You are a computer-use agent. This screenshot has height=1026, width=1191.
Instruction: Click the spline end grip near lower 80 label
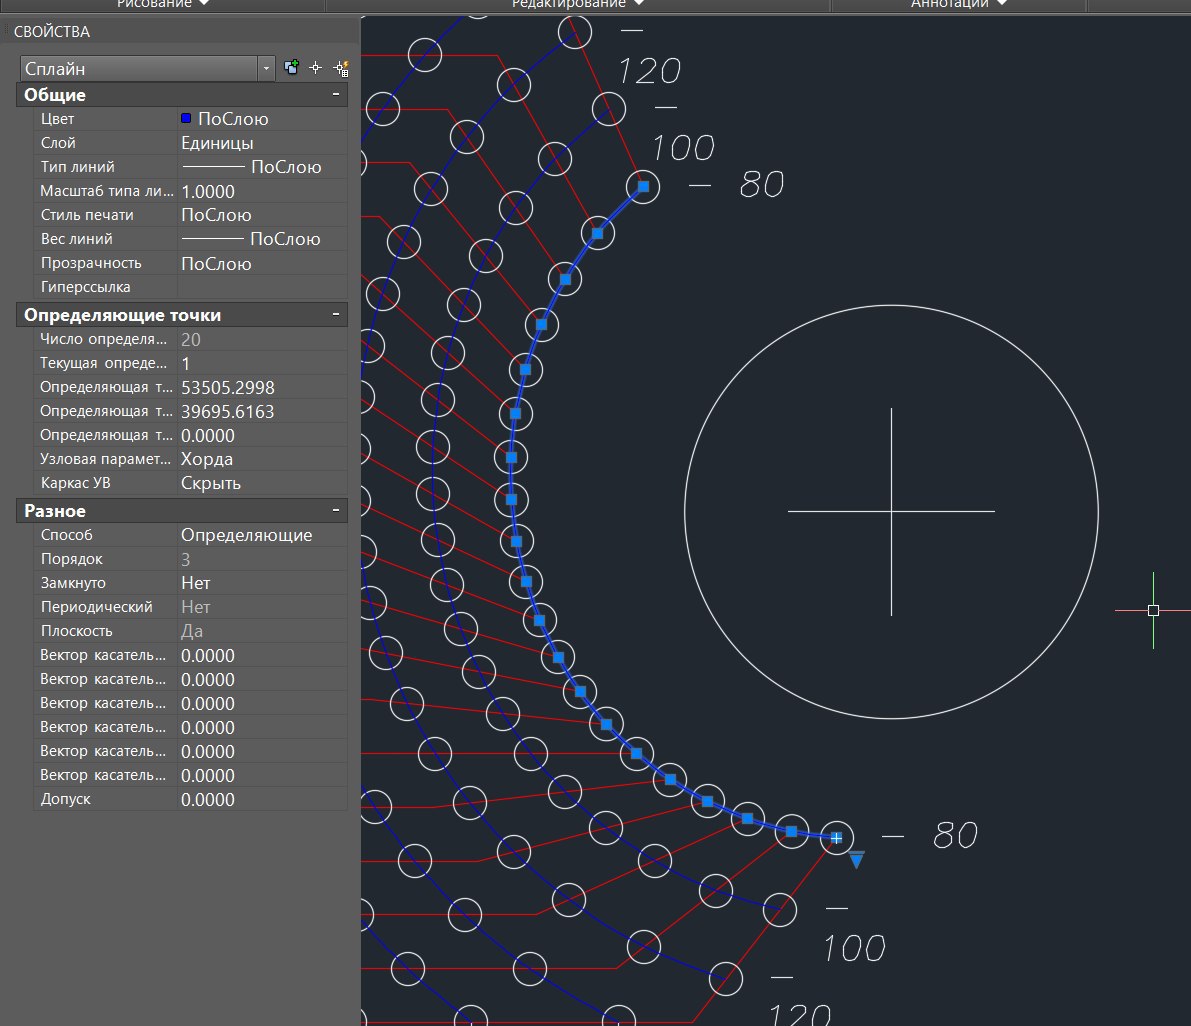[x=836, y=838]
